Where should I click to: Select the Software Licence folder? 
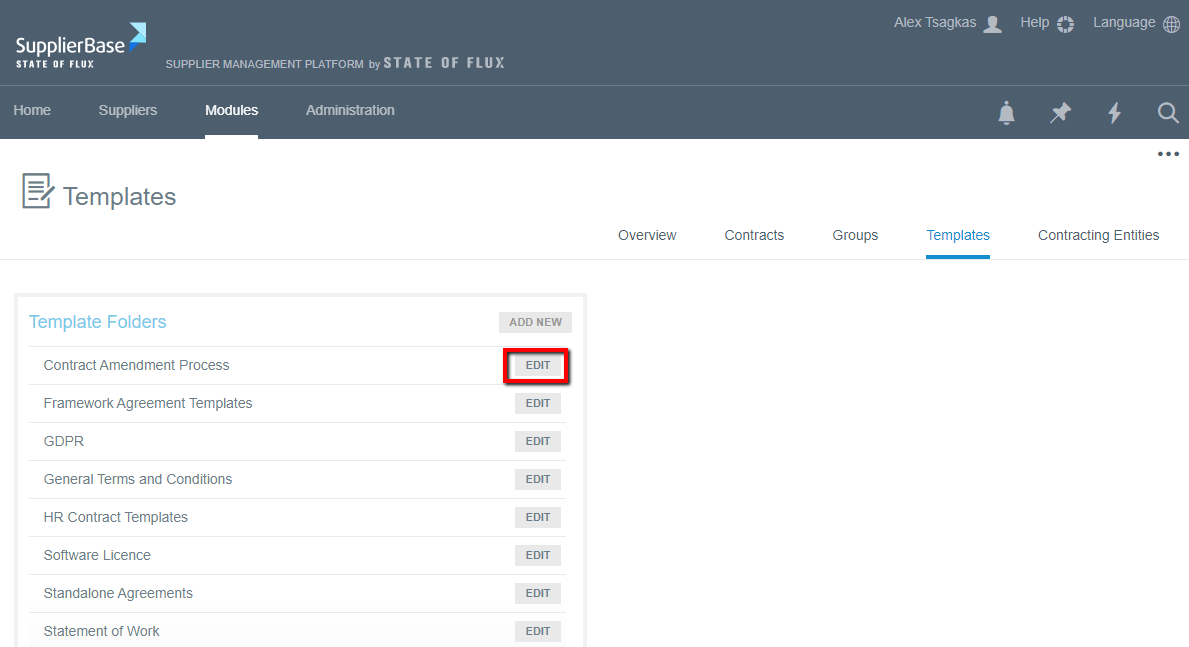pos(97,556)
